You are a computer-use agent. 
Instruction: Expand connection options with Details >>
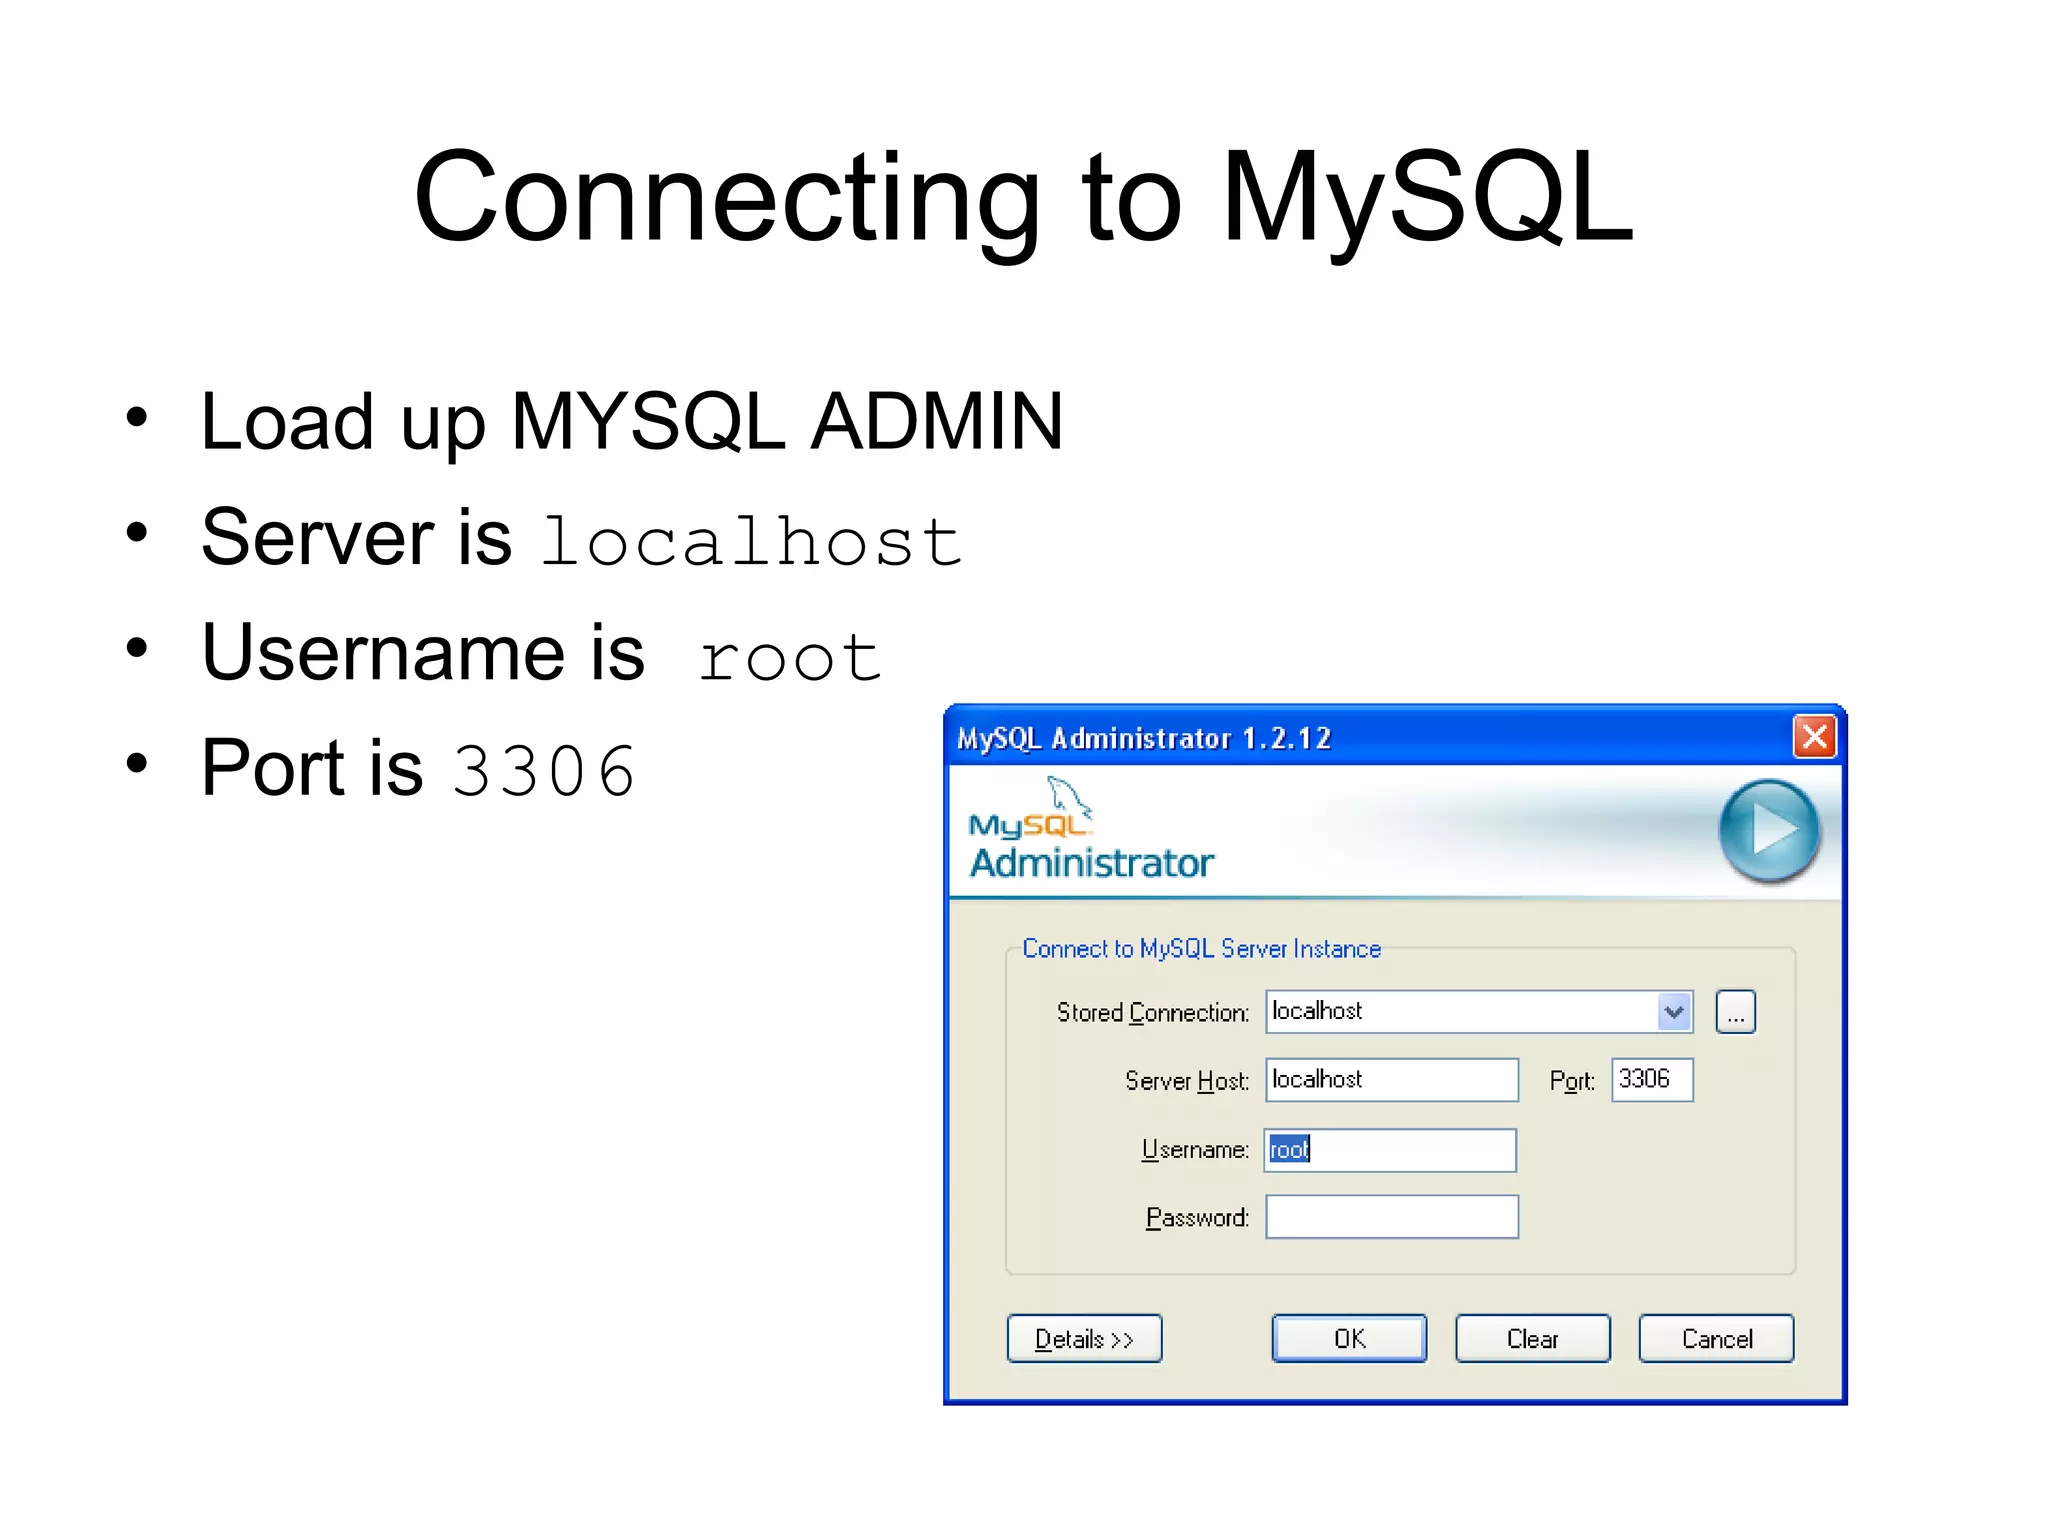[x=1084, y=1339]
